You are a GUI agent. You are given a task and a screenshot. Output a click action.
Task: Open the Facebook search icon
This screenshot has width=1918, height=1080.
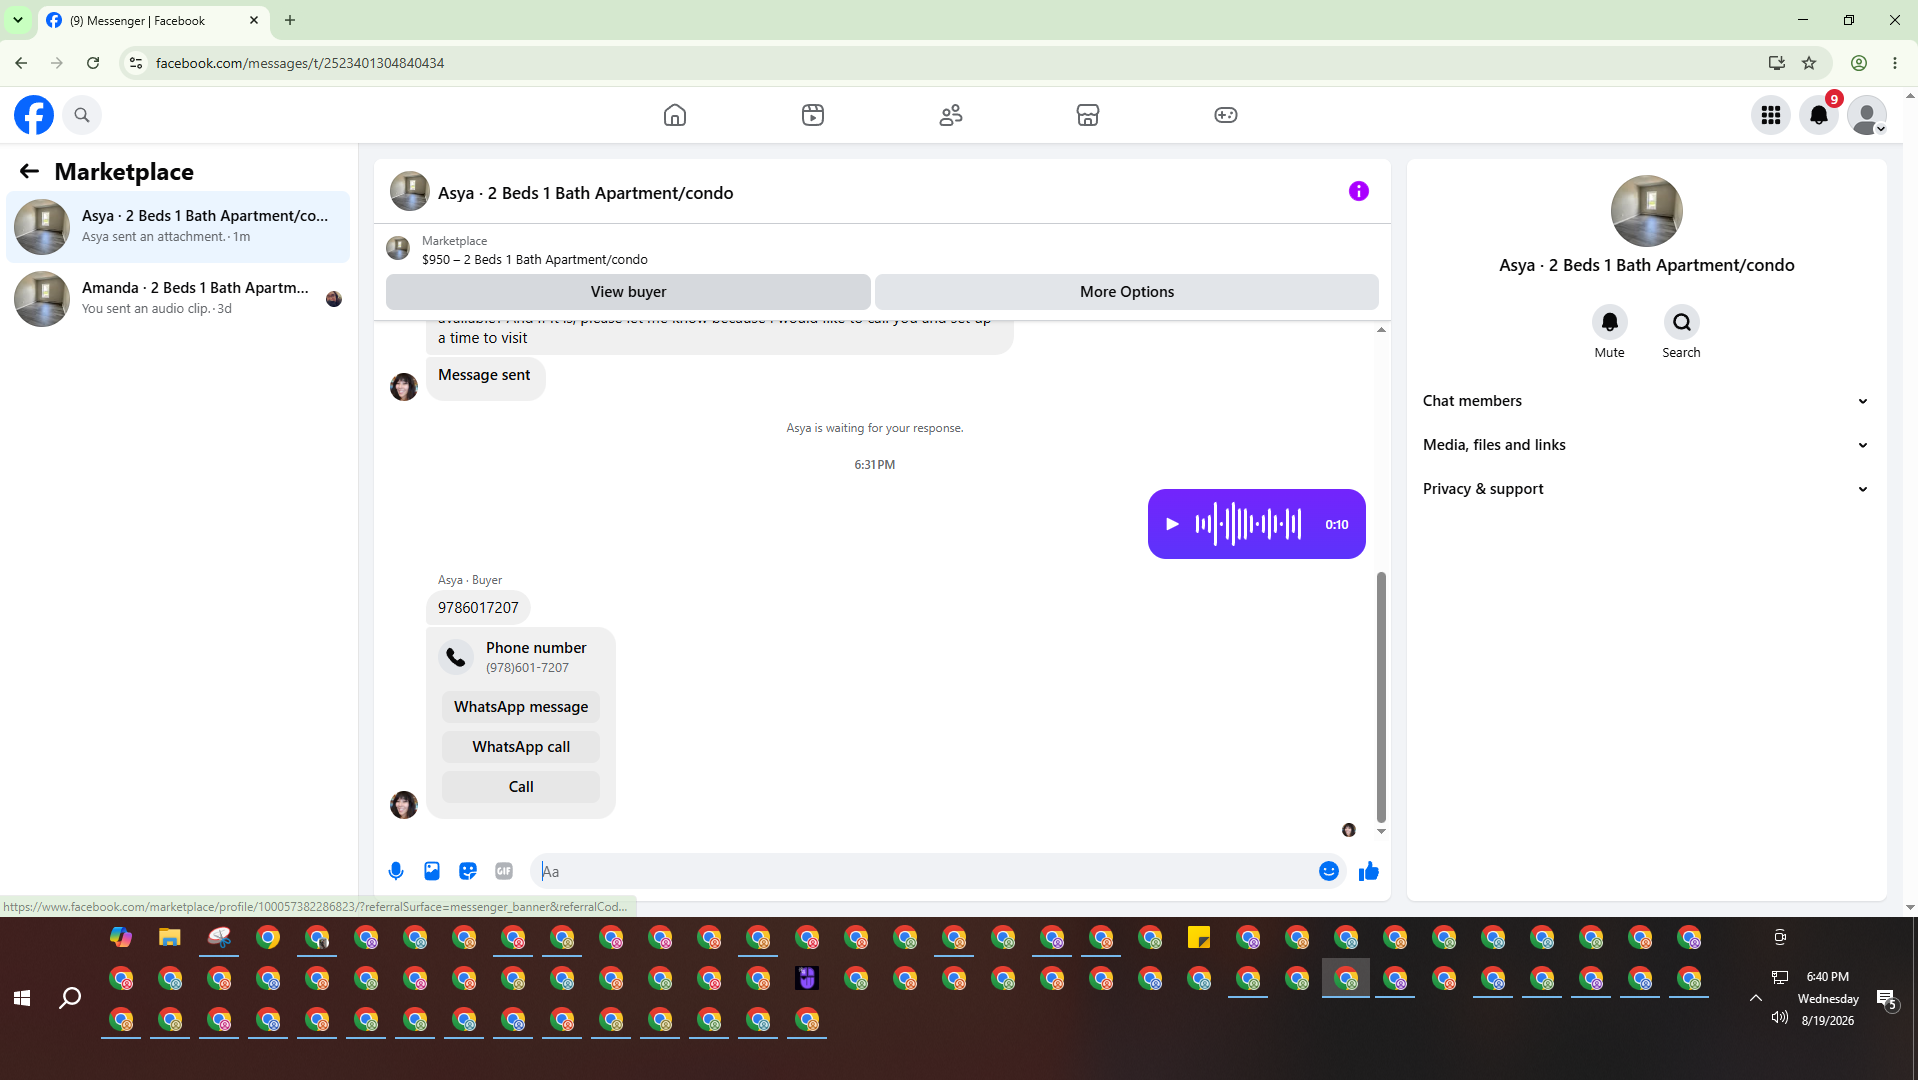coord(82,115)
